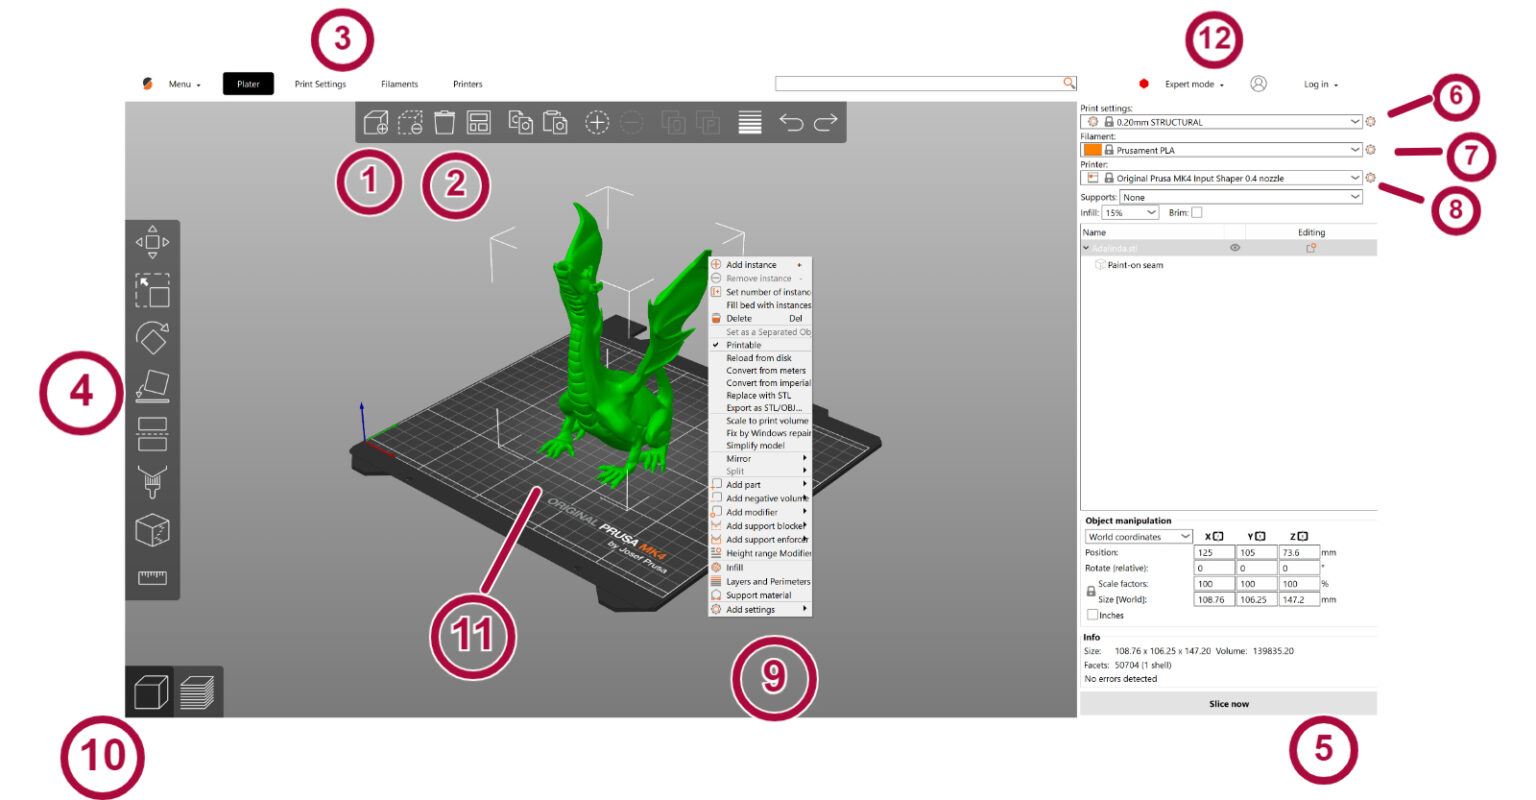
Task: Open the Variable layer height tool
Action: coord(750,121)
